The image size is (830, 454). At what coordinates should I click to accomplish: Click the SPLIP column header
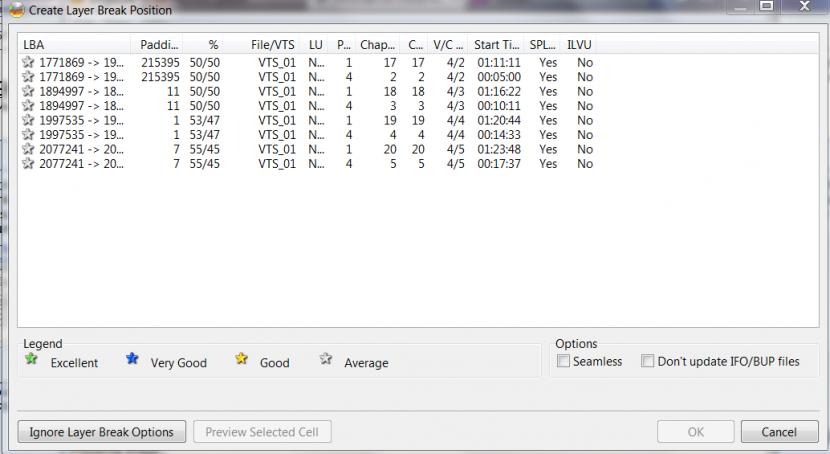543,45
